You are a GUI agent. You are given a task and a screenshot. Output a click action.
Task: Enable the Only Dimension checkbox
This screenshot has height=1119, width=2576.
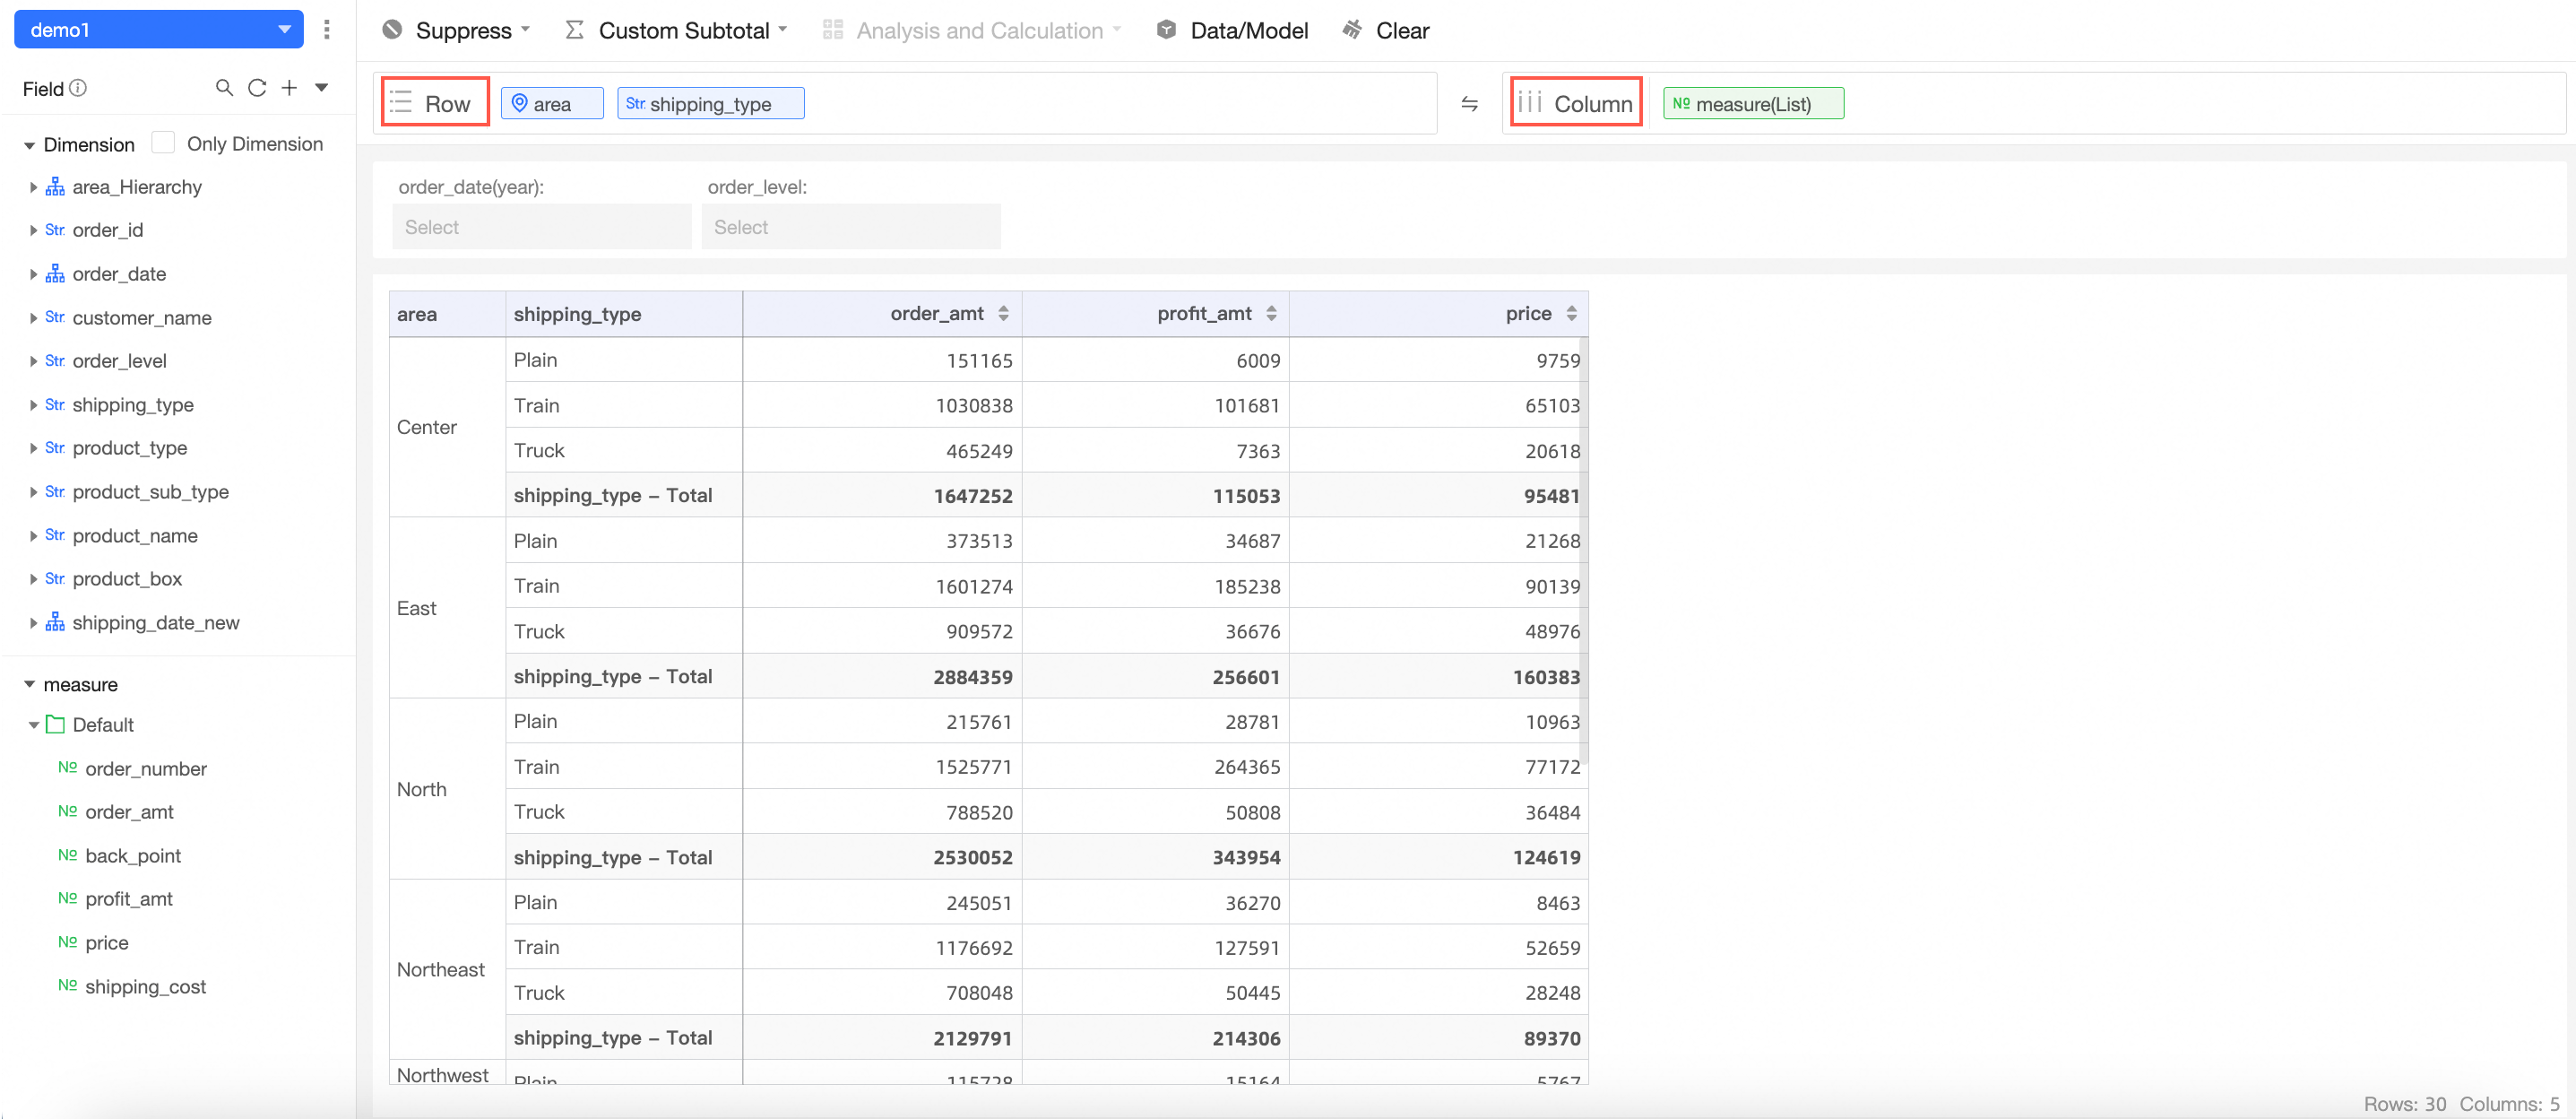[x=163, y=143]
